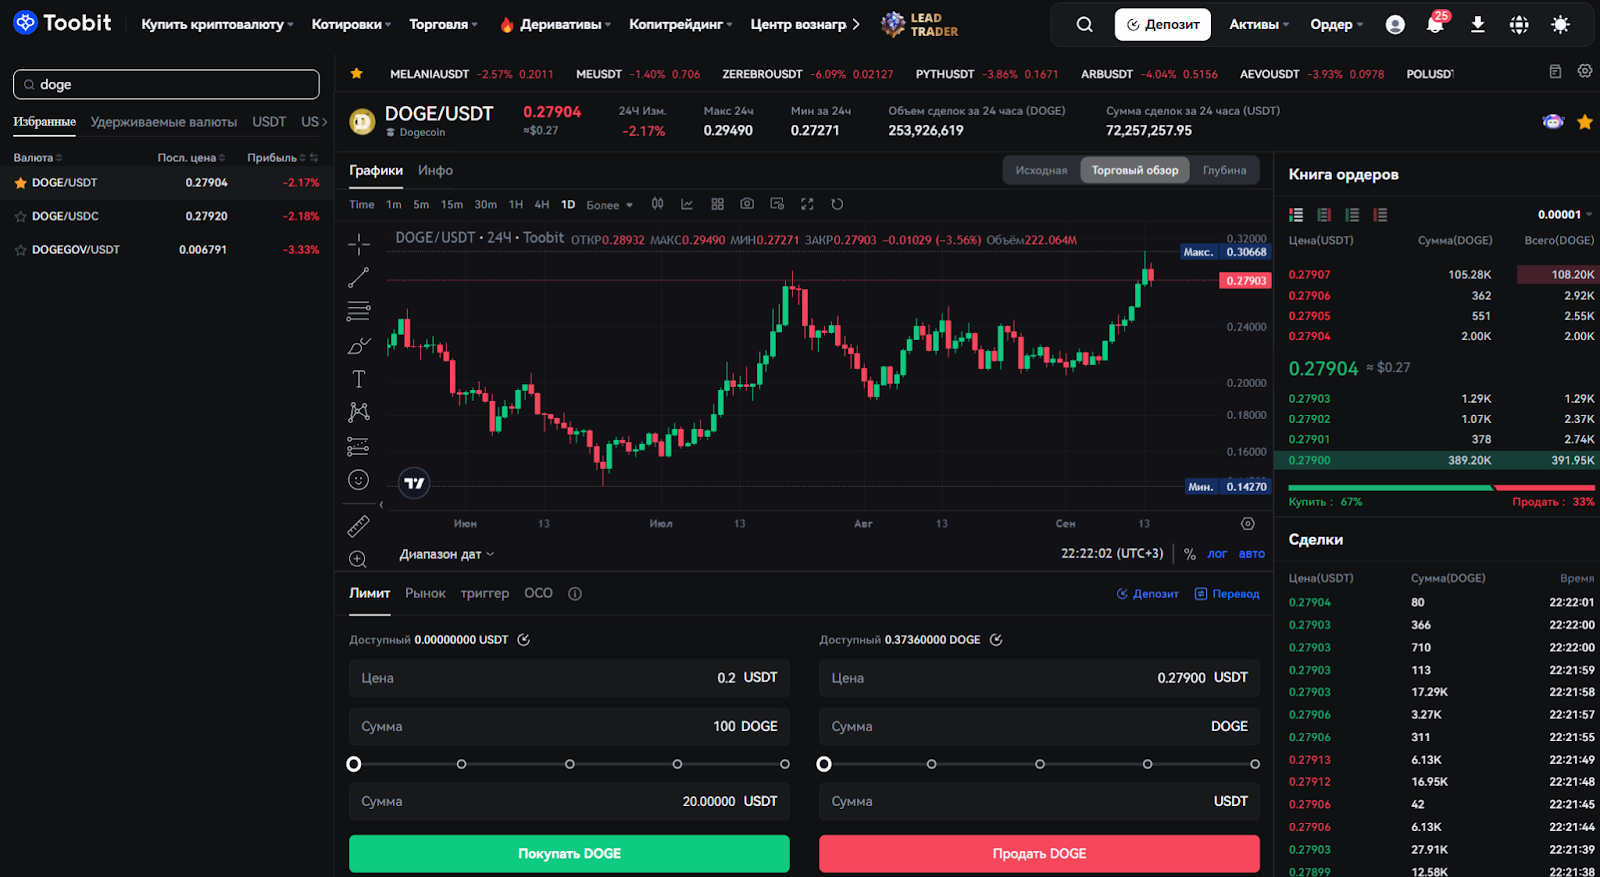The width and height of the screenshot is (1600, 877).
Task: Remove DOGE/USDT from favorites via header star
Action: click(x=1585, y=122)
